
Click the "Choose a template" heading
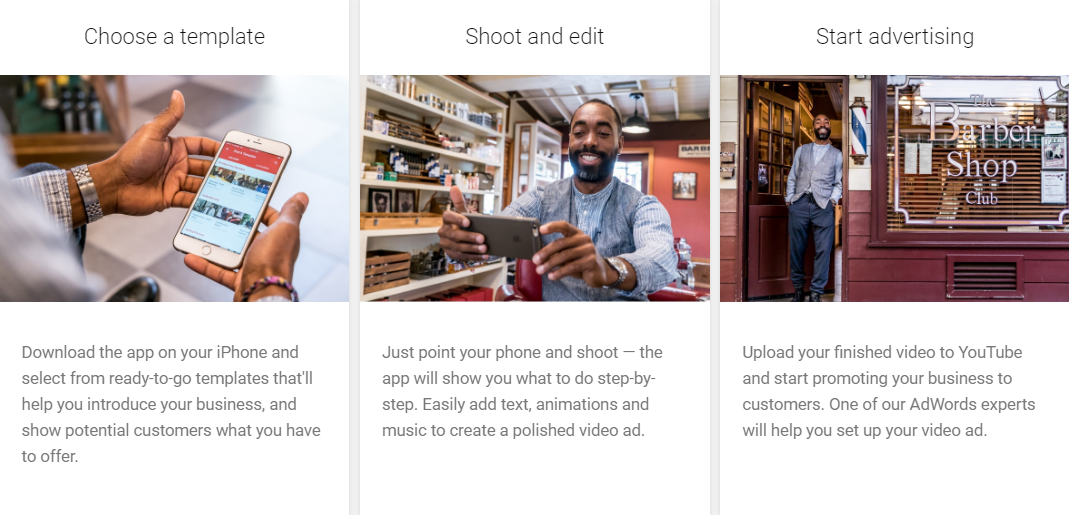[175, 36]
